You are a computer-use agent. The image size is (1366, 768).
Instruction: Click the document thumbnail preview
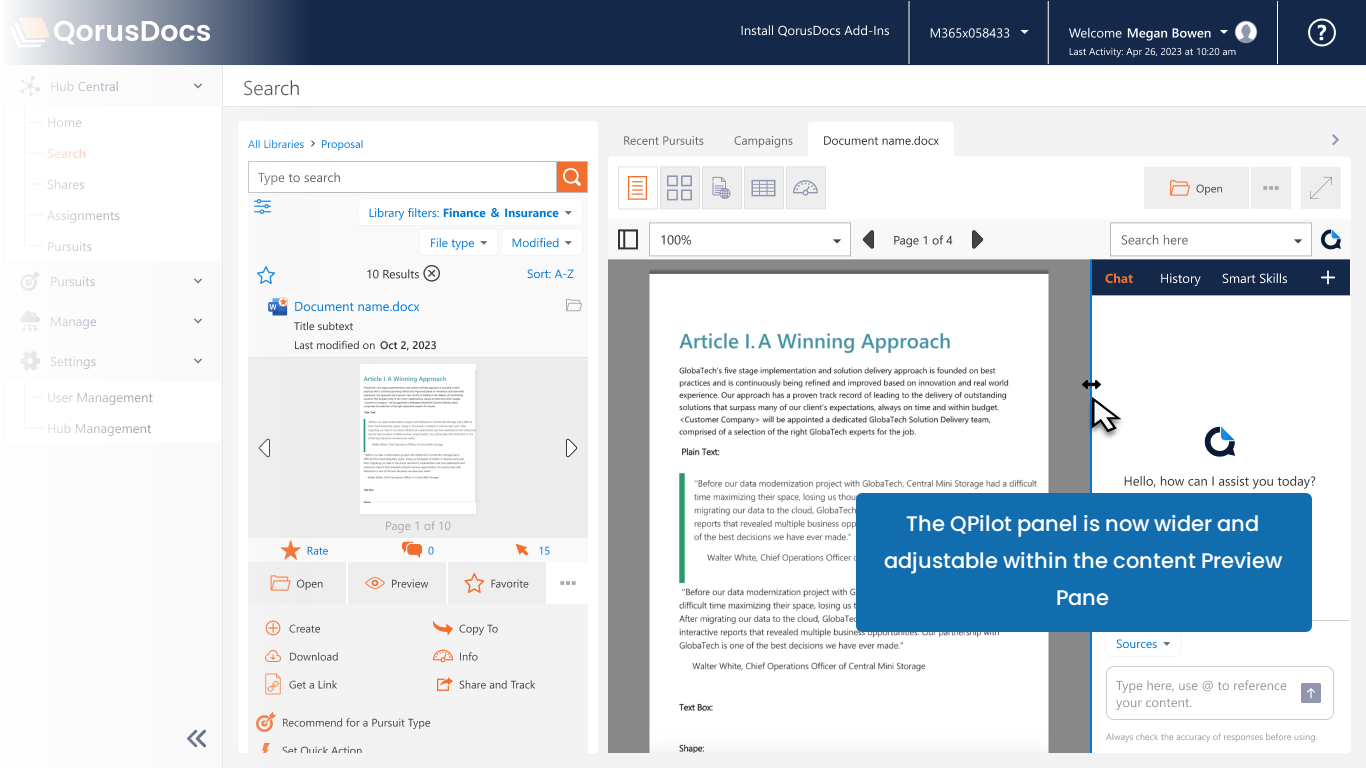[x=418, y=440]
